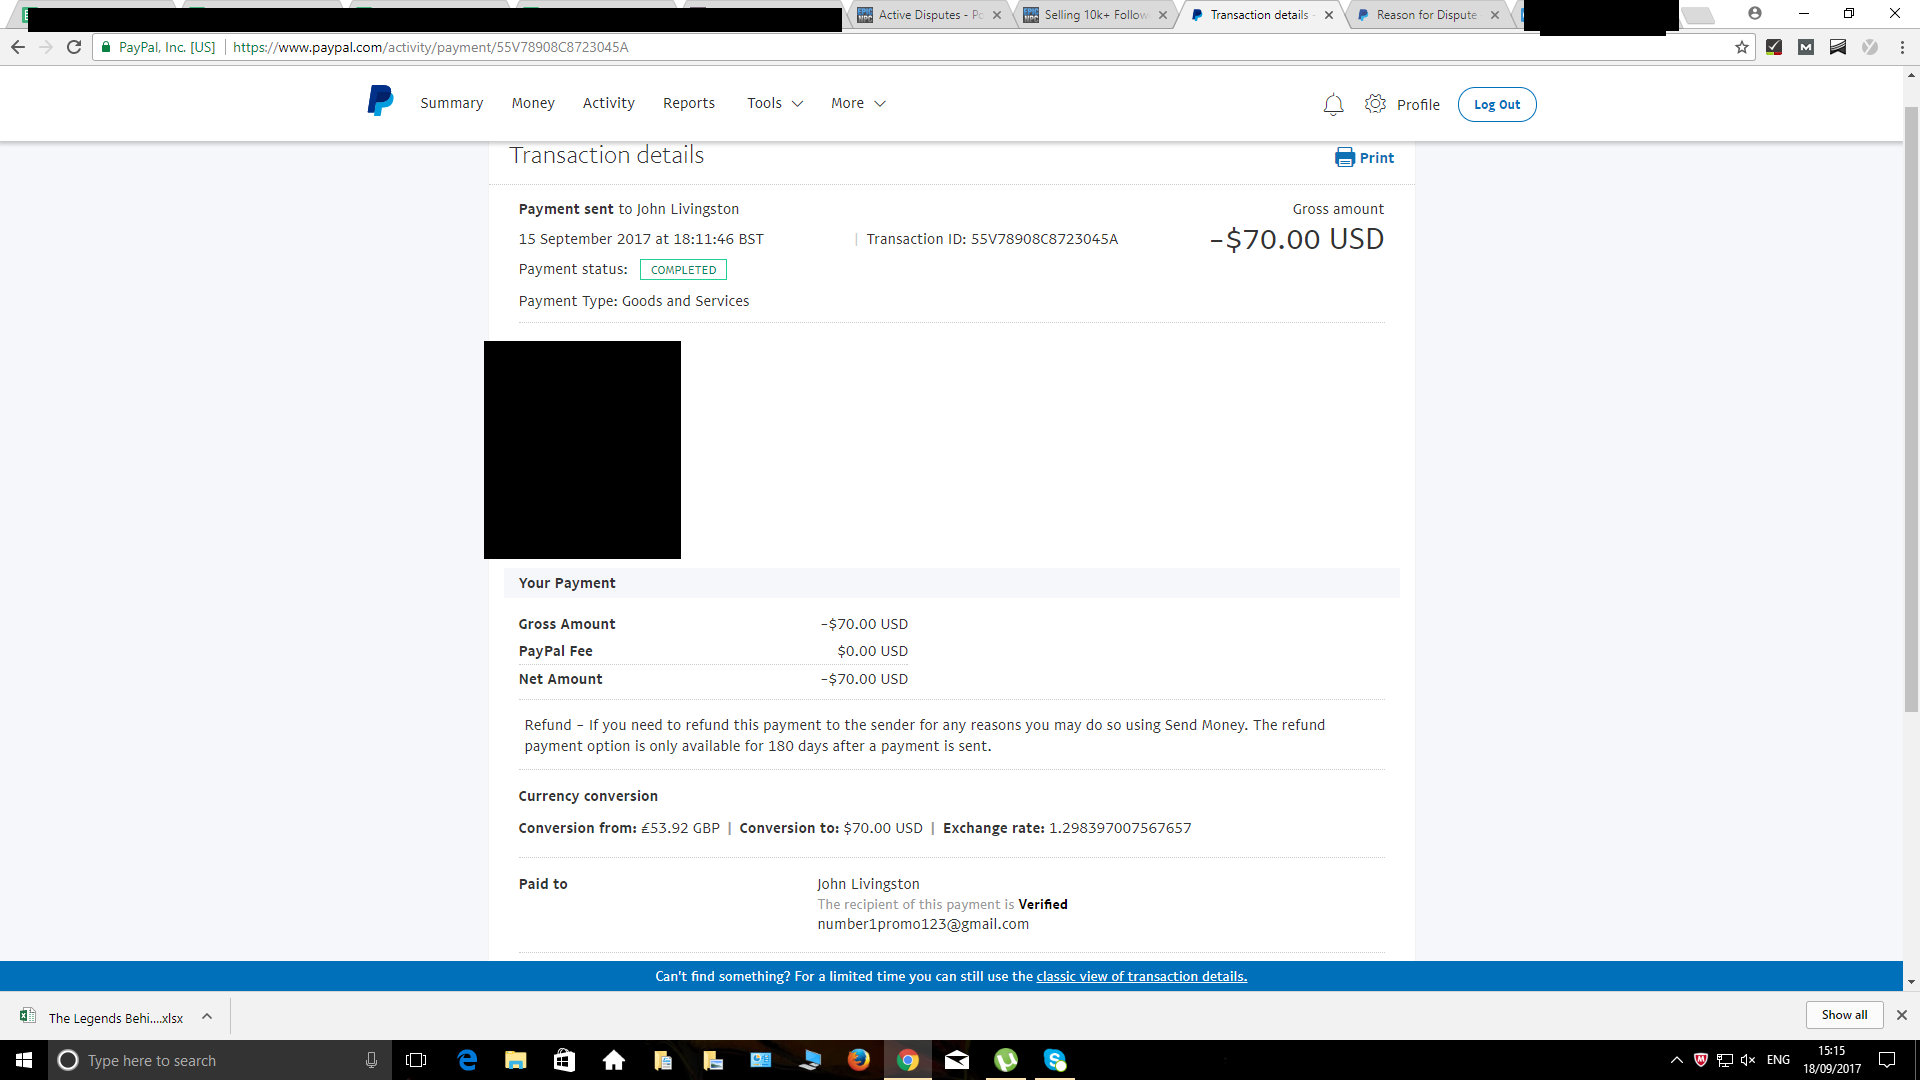Click Show all downloads button
1920x1080 pixels.
point(1844,1015)
